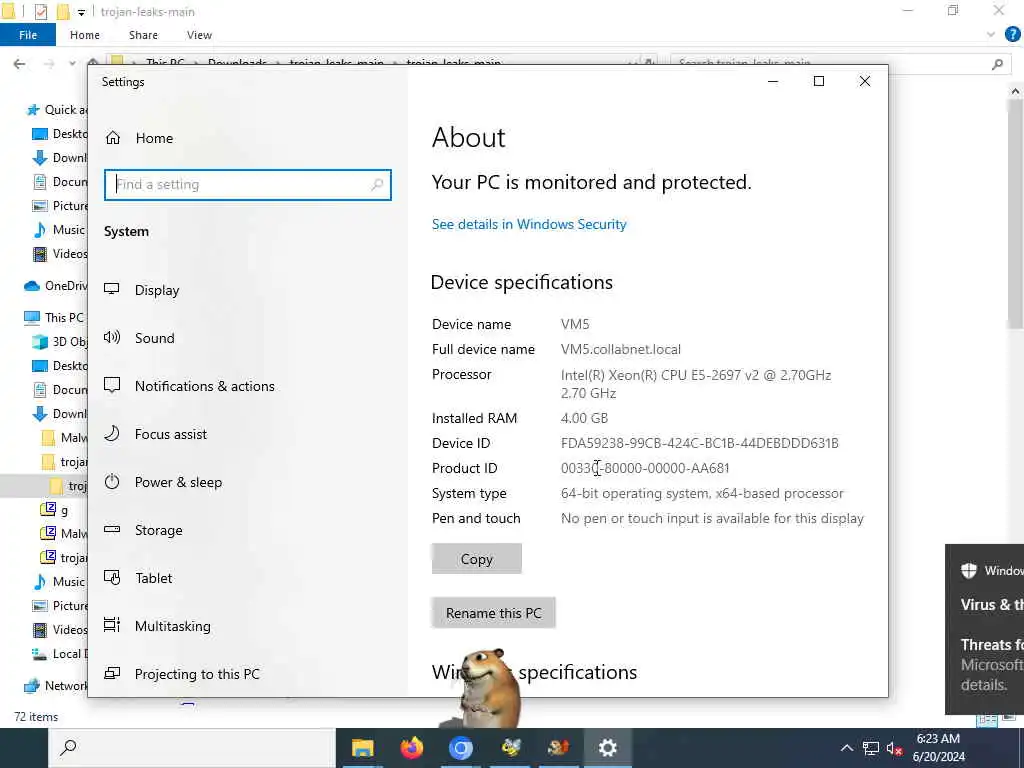The image size is (1024, 768).
Task: Switch to details view icon in Explorer status bar
Action: (986, 720)
